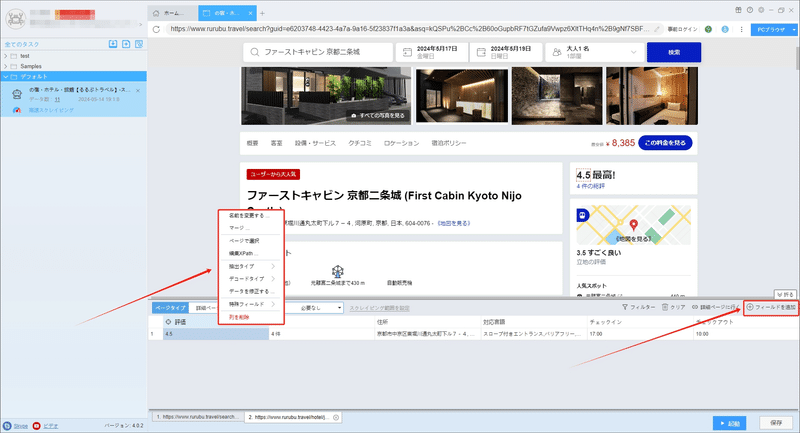Choose the XPath edit entry in context menu
This screenshot has height=433, width=800.
click(x=251, y=253)
